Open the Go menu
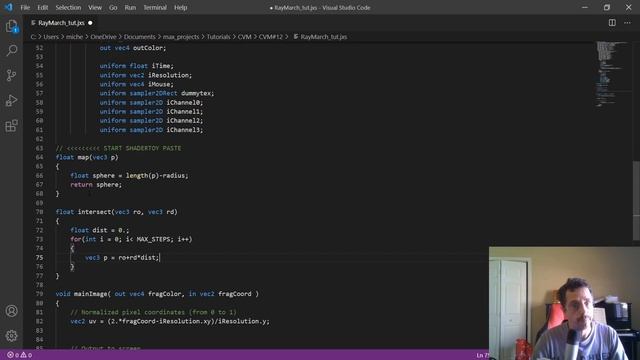This screenshot has width=640, height=360. pyautogui.click(x=113, y=7)
